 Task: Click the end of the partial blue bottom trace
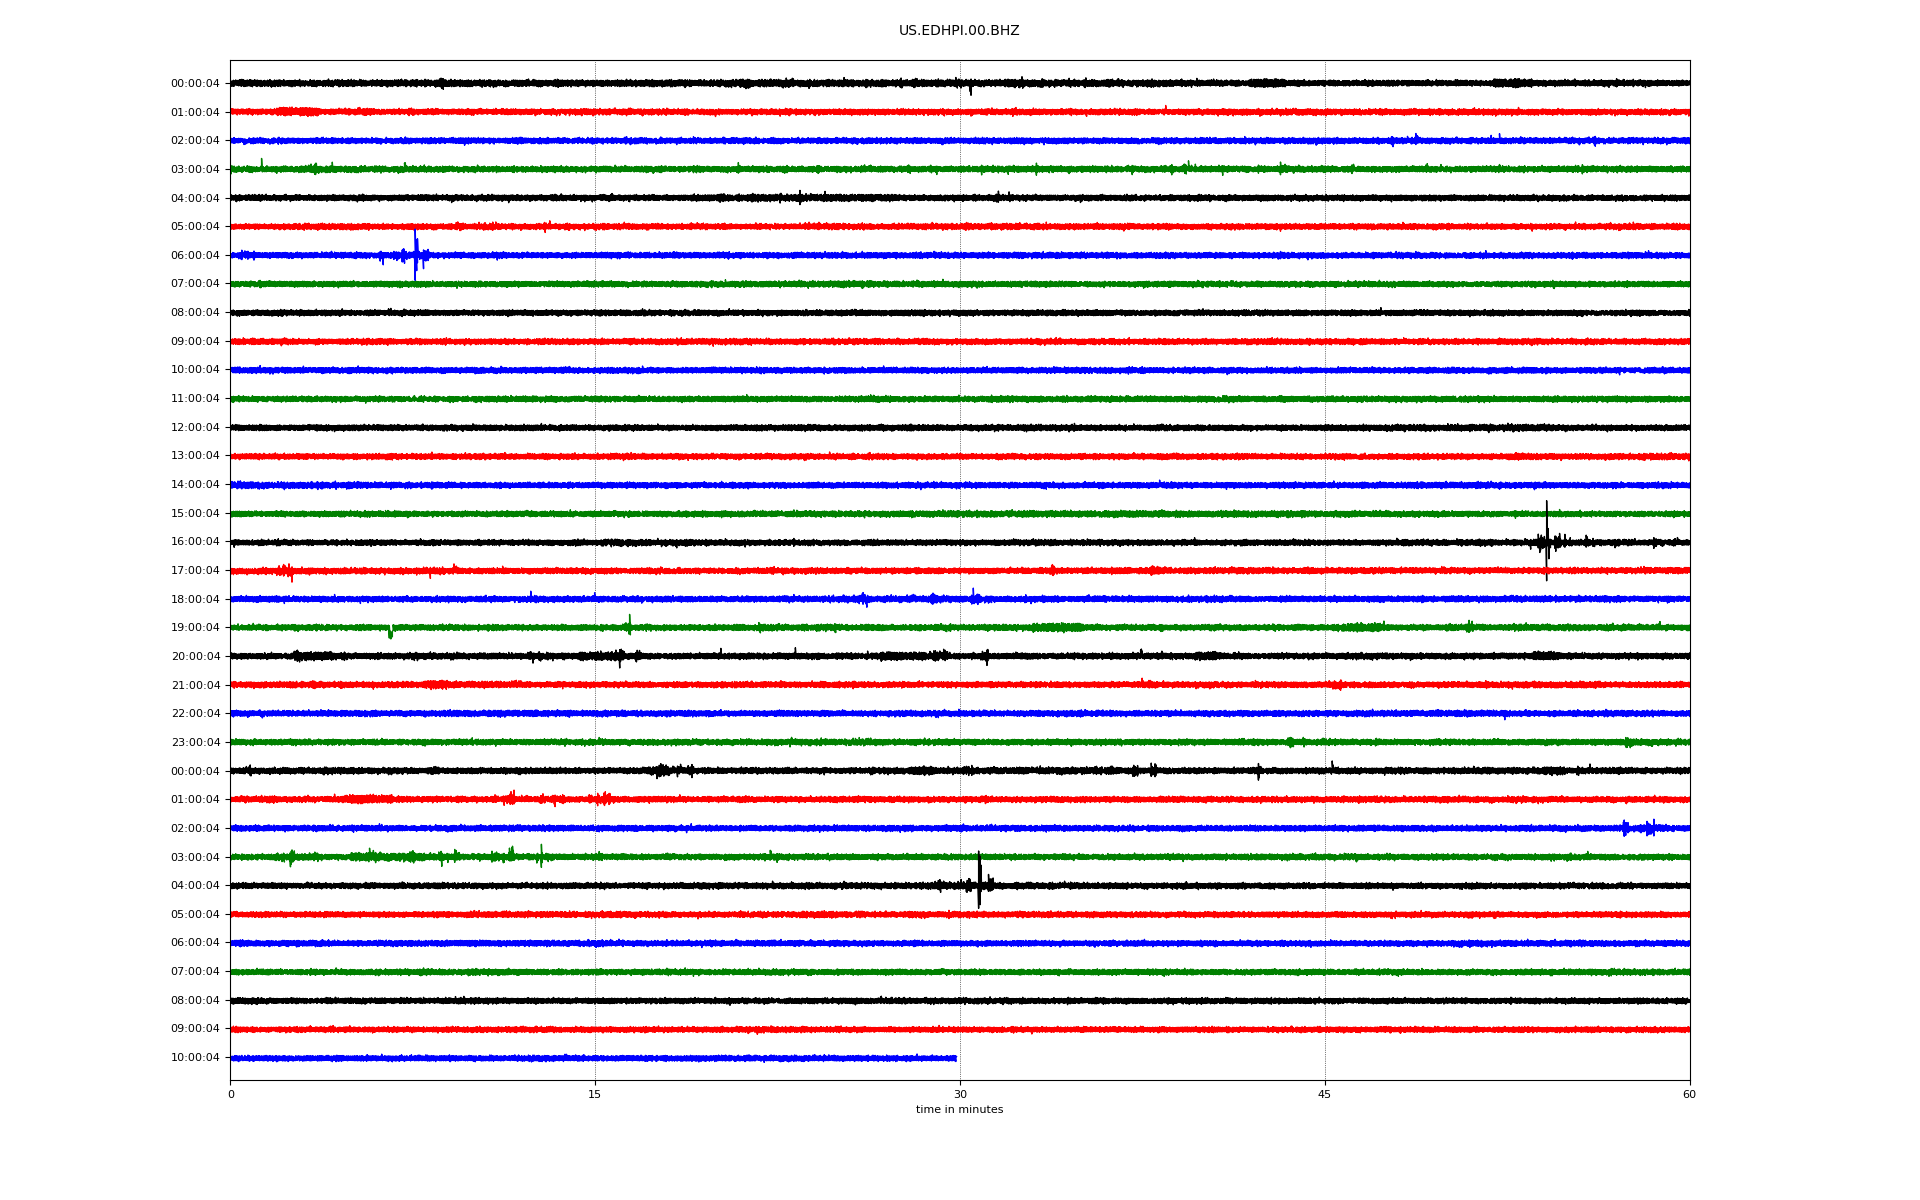955,1058
